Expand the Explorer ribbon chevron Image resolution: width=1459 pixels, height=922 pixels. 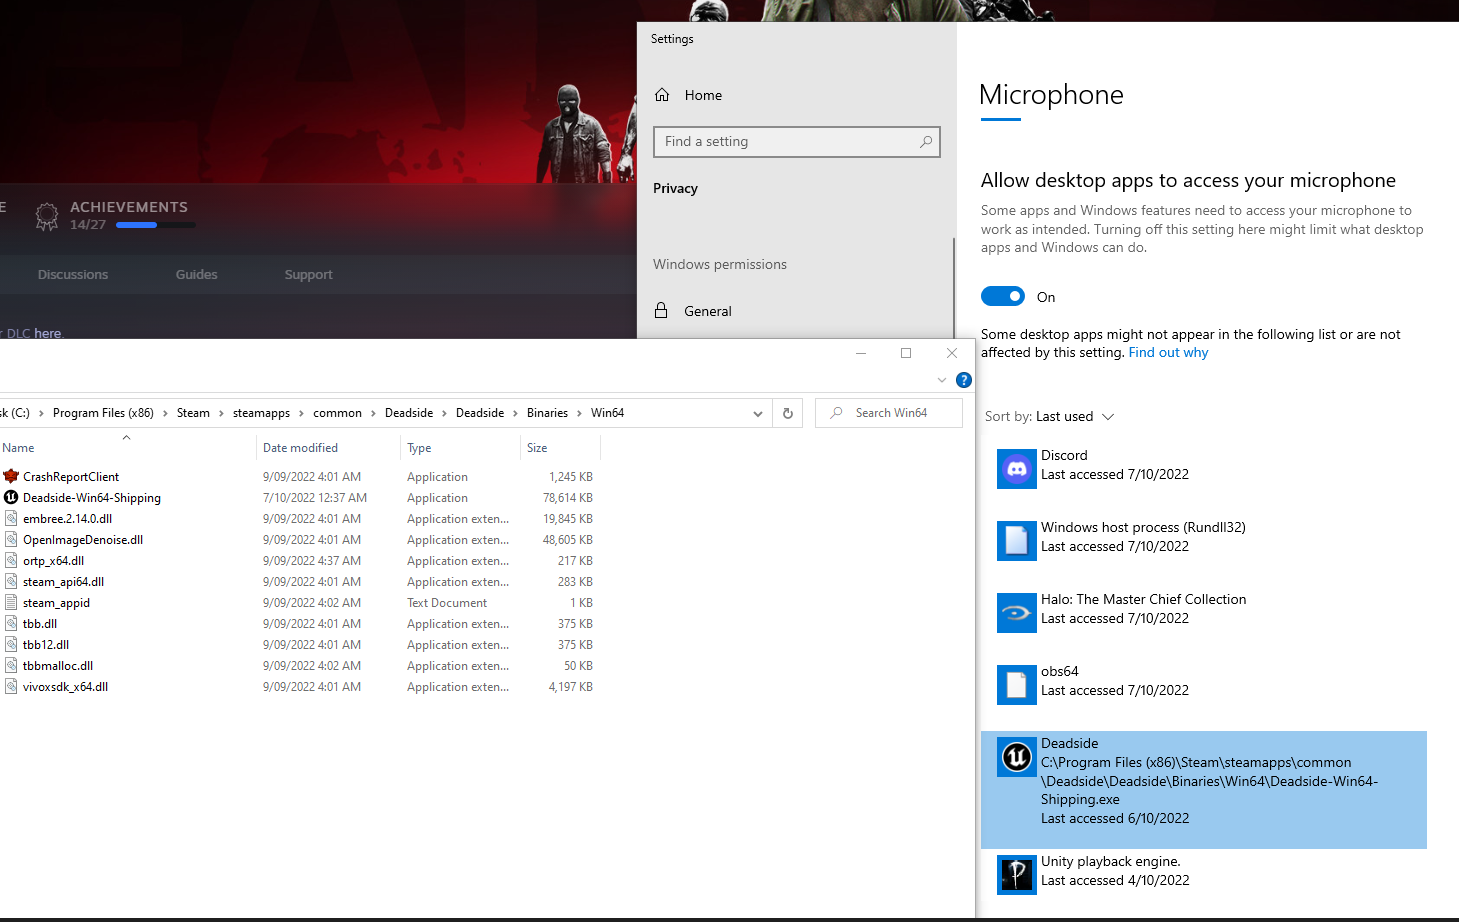tap(941, 380)
